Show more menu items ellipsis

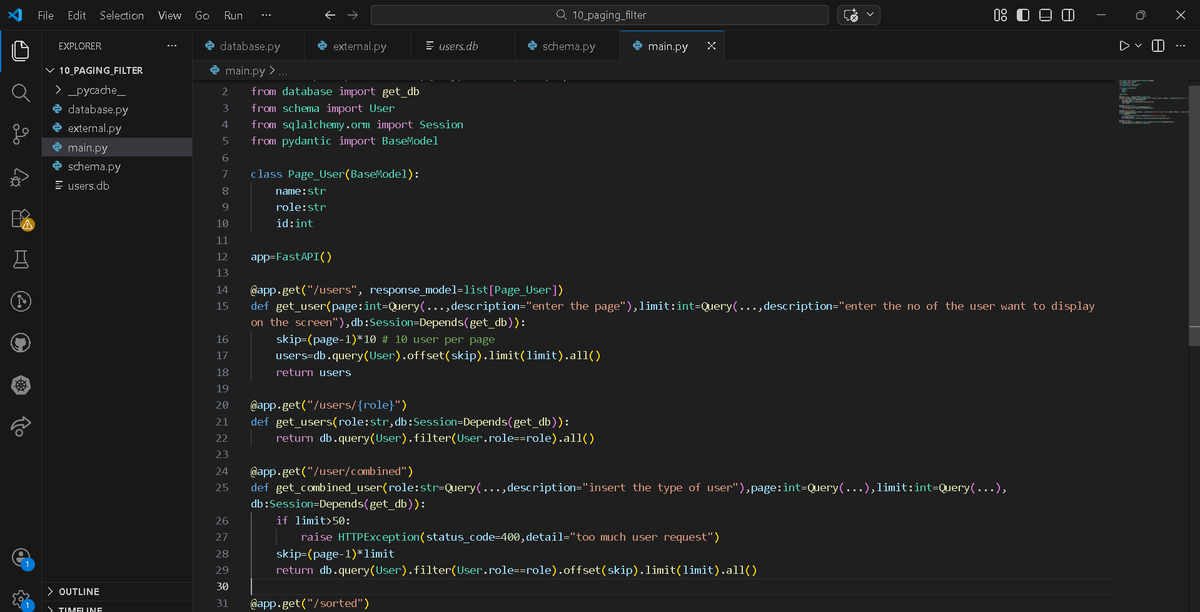click(x=265, y=15)
